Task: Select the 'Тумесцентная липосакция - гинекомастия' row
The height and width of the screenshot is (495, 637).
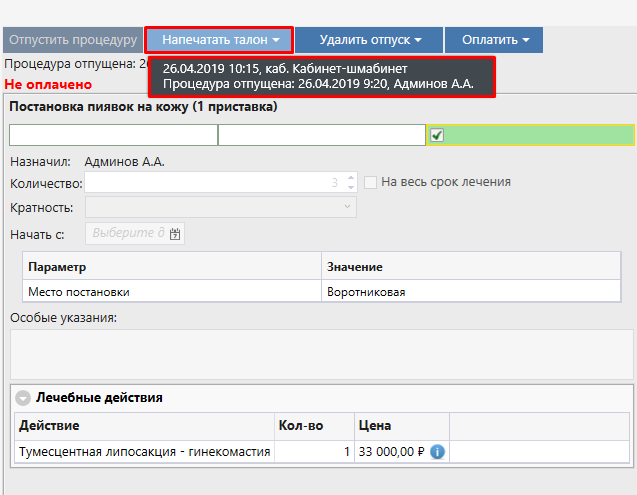Action: 145,452
